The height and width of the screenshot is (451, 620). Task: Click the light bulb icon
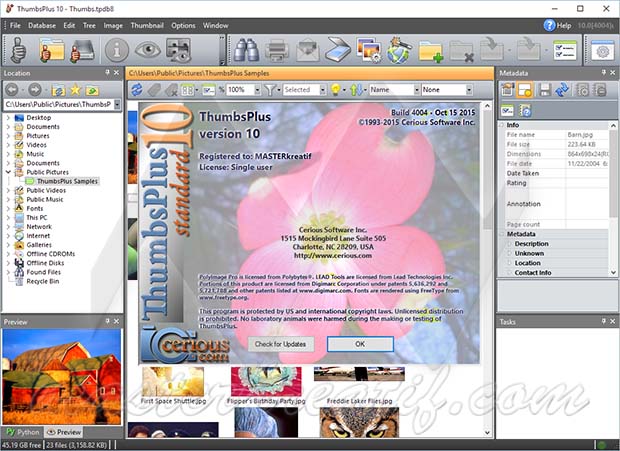[x=335, y=90]
